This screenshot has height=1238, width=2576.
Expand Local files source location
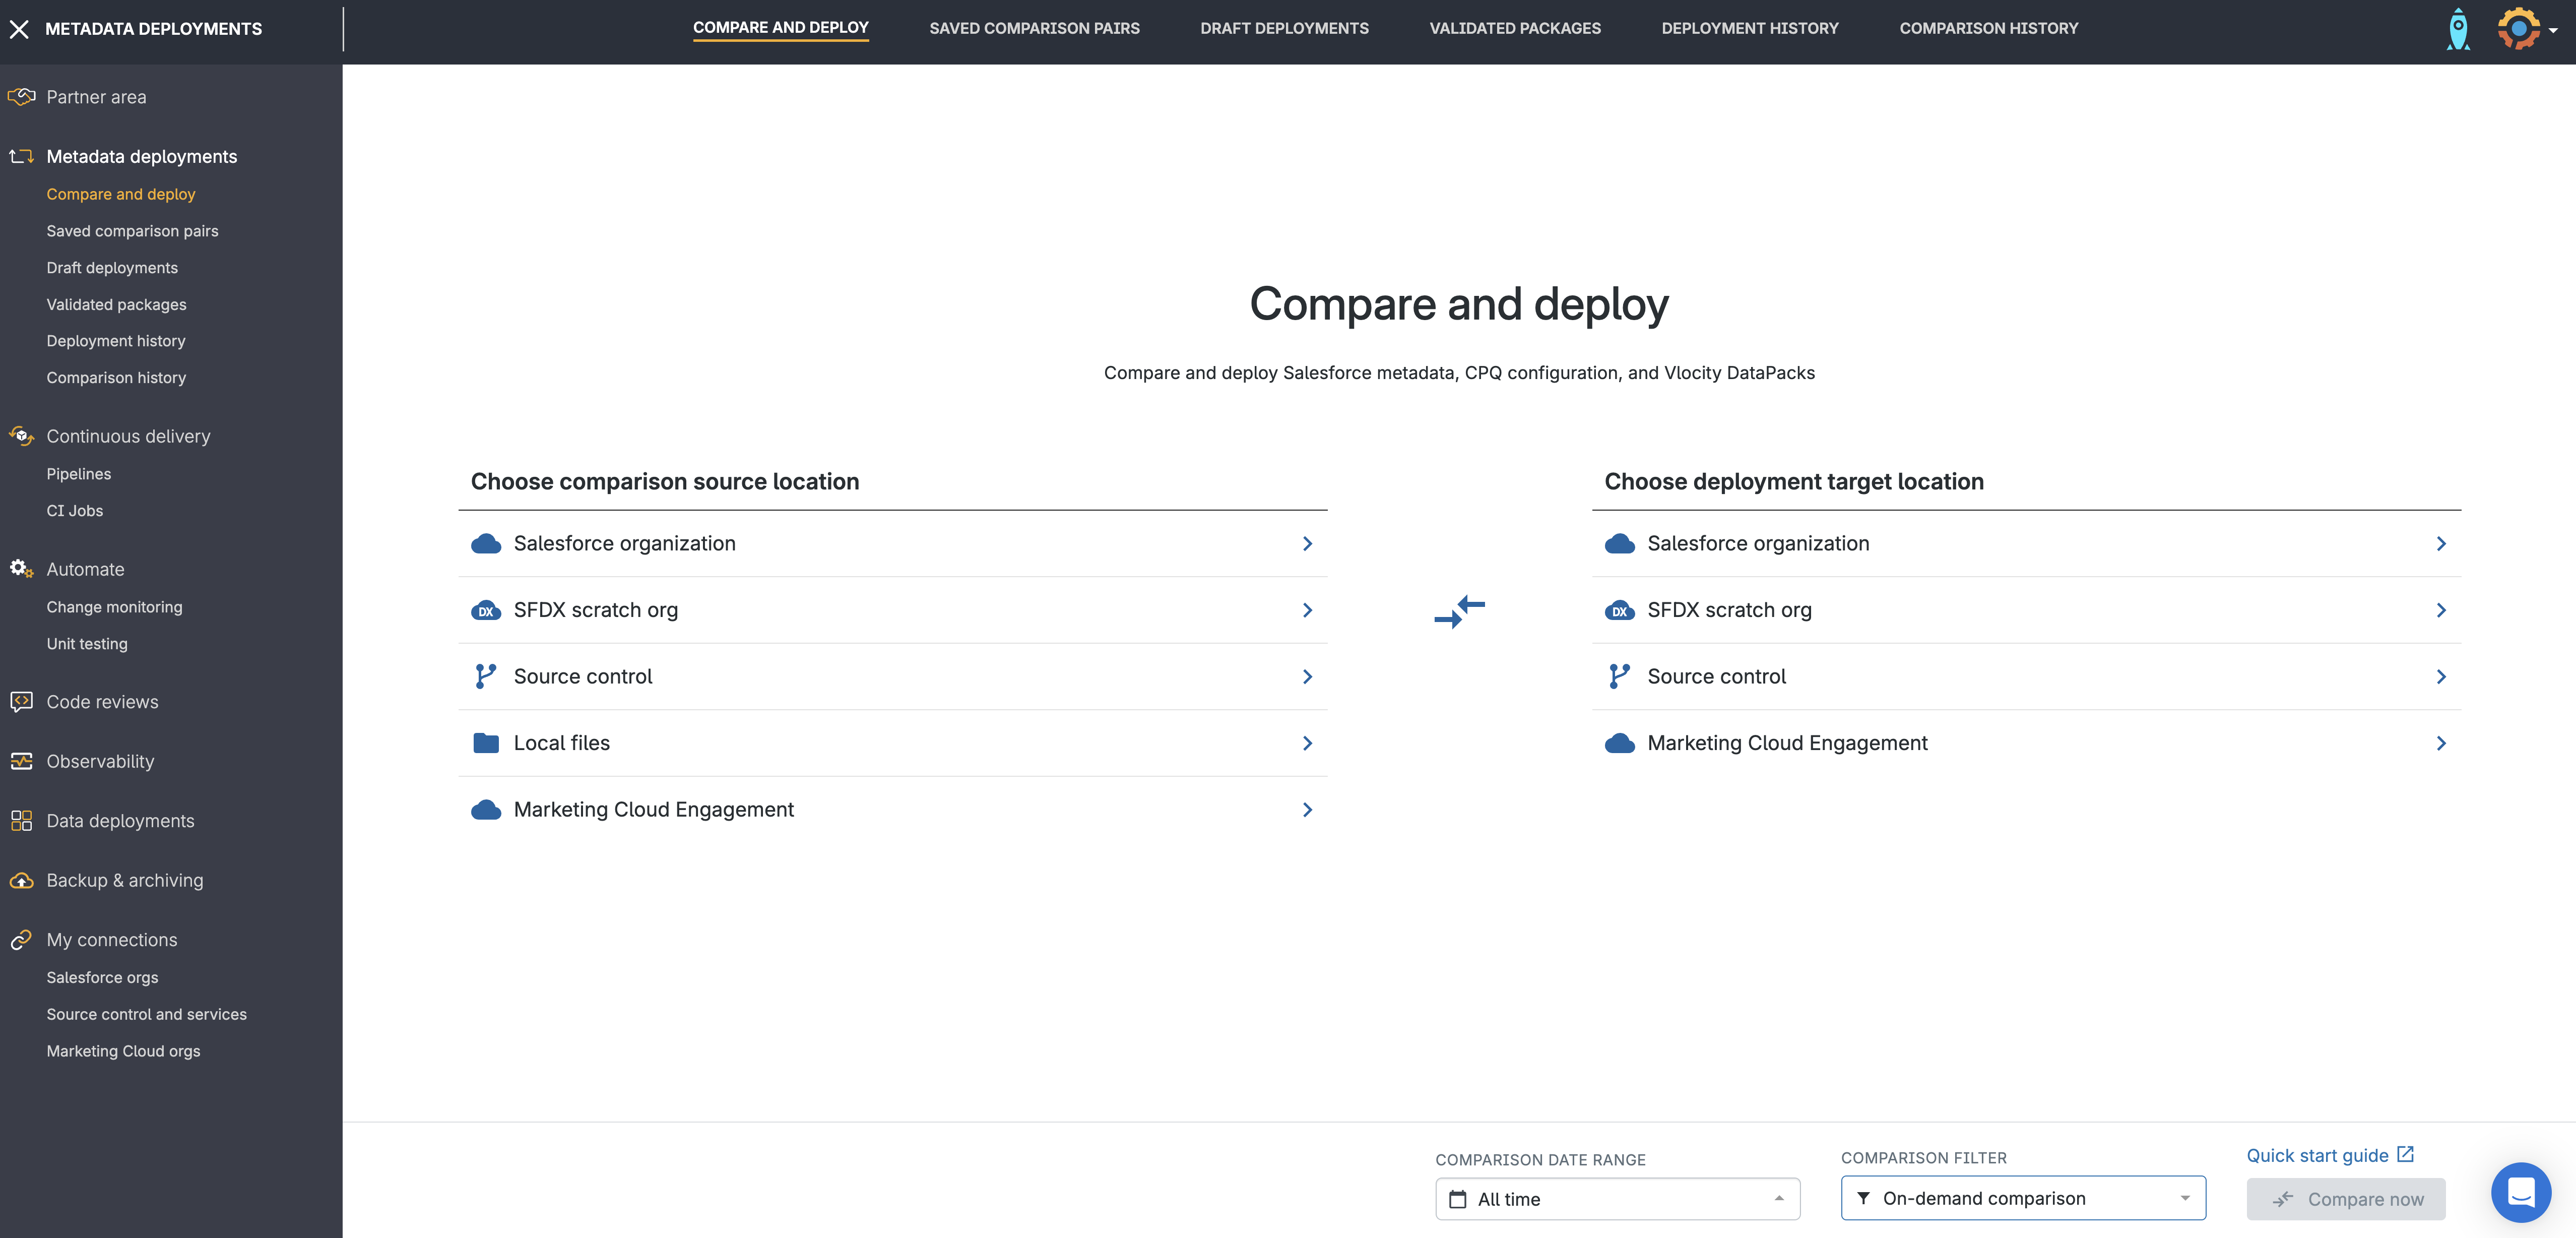click(892, 743)
